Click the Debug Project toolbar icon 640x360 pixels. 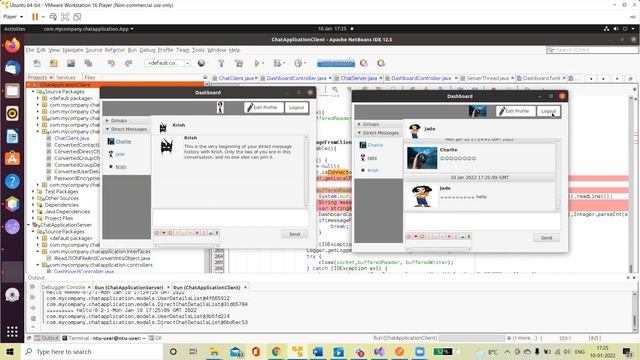click(278, 63)
